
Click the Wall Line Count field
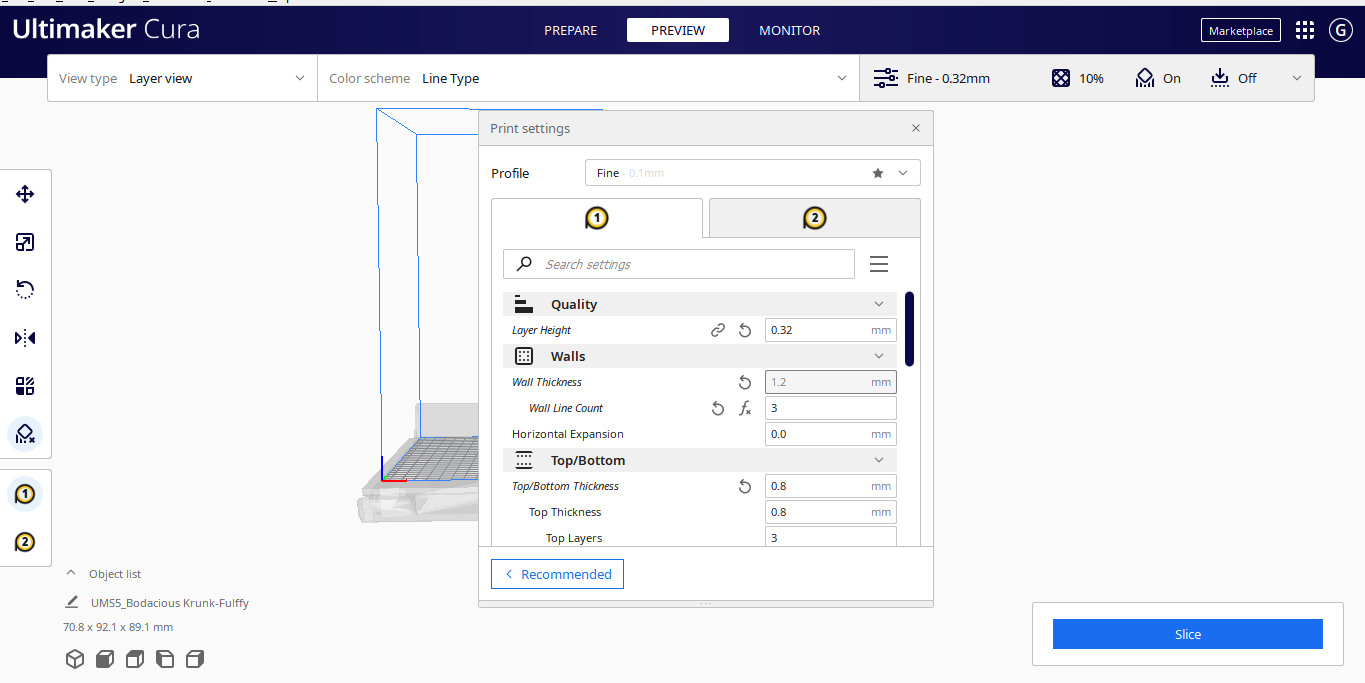(x=831, y=408)
